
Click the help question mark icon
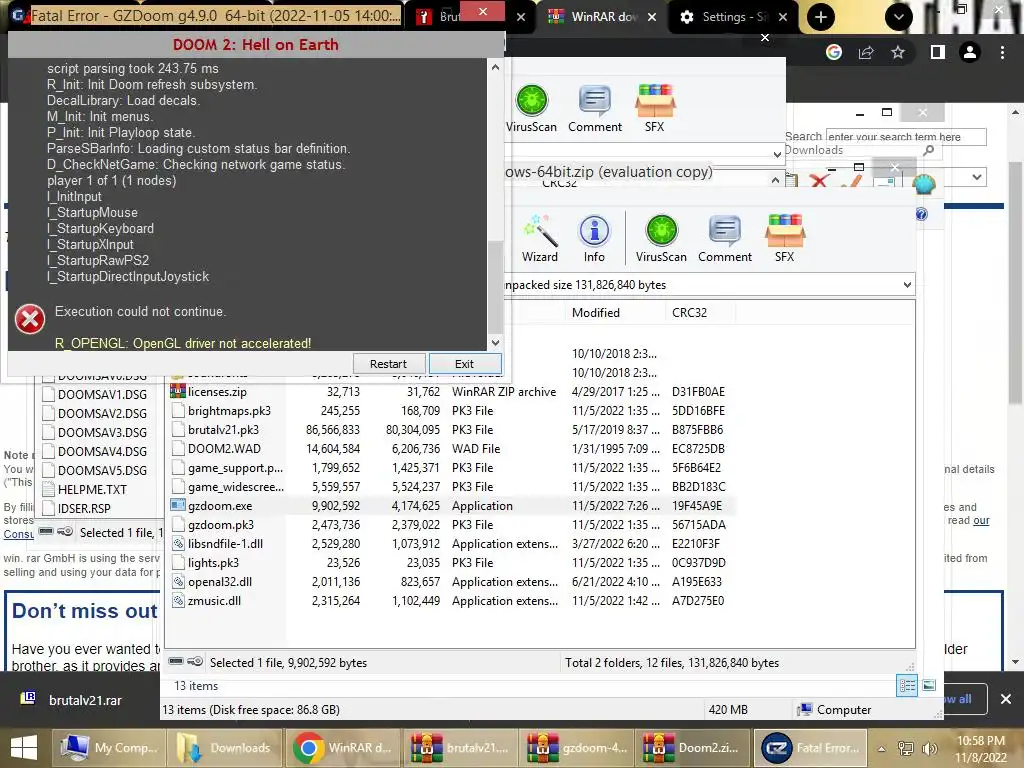(x=921, y=214)
